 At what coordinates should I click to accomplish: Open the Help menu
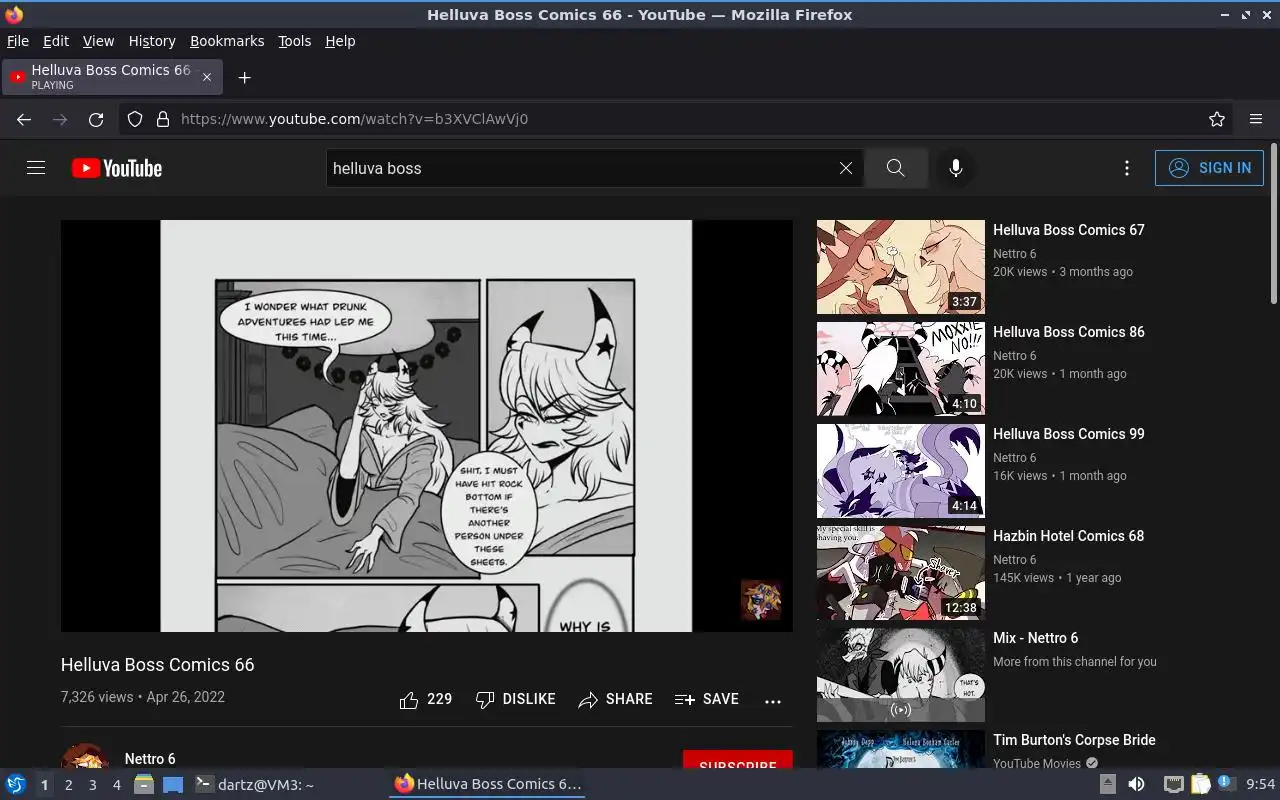click(x=340, y=41)
